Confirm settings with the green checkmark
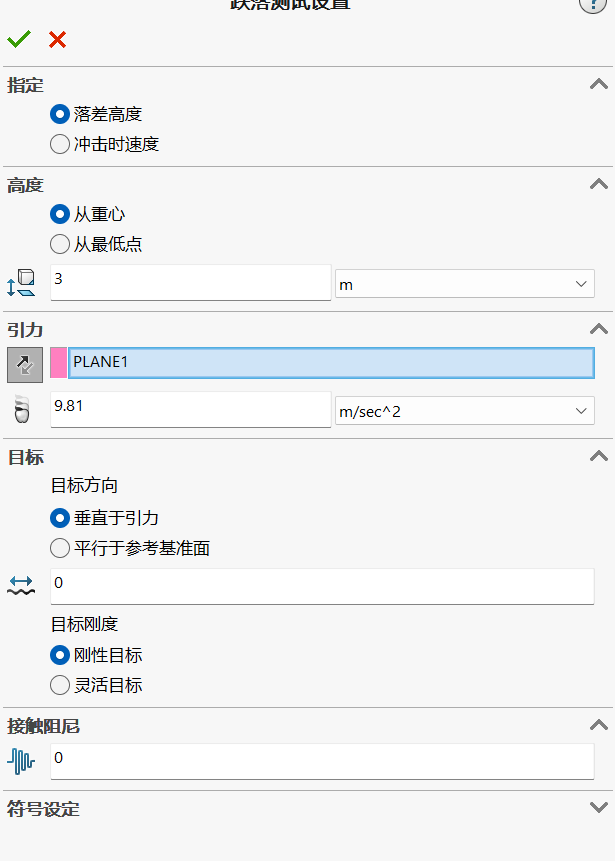615x861 pixels. 19,39
